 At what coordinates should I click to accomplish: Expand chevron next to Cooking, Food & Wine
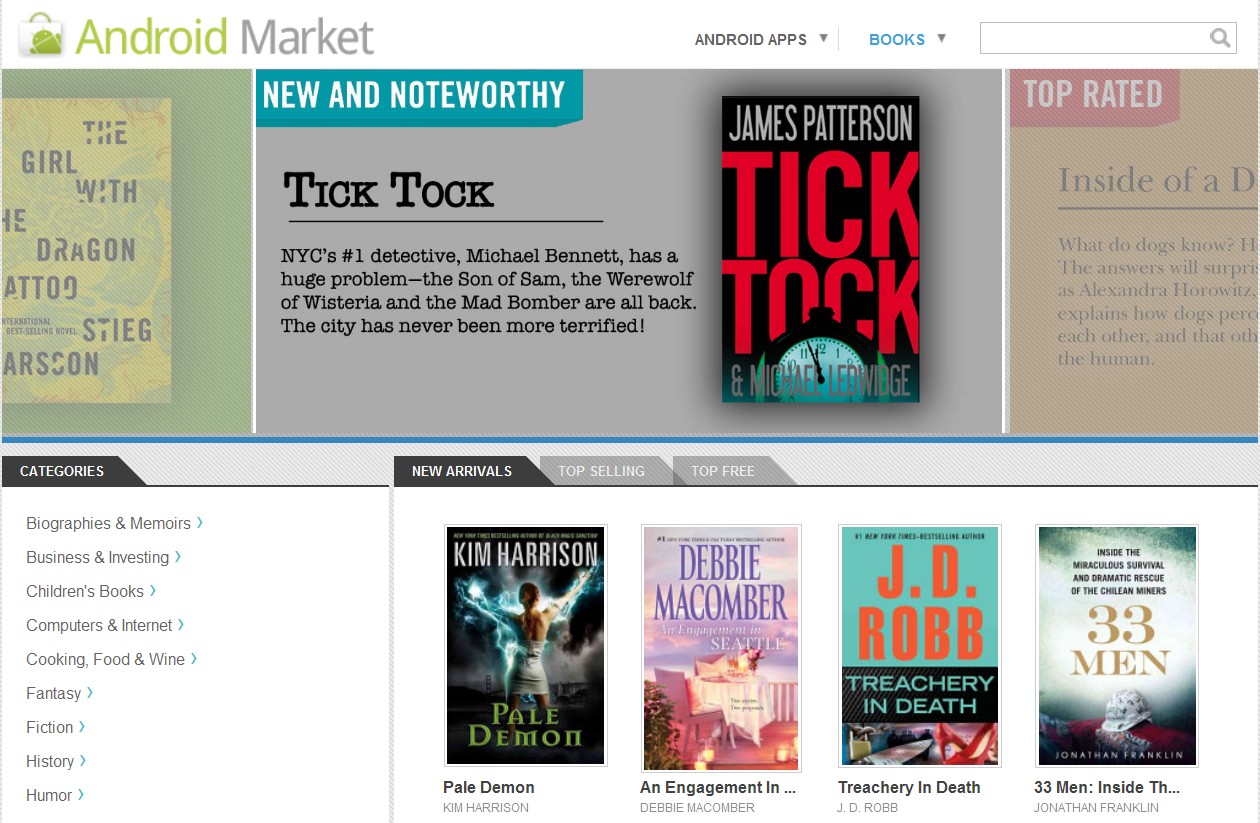194,658
